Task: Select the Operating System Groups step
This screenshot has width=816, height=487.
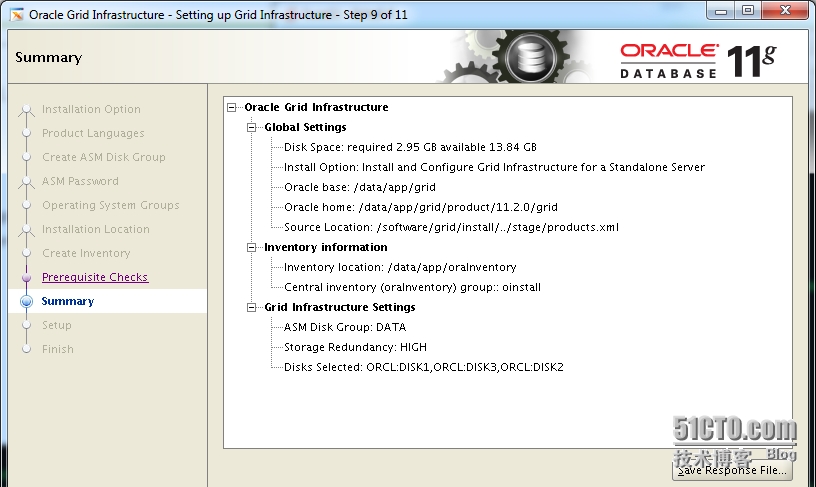Action: (111, 205)
